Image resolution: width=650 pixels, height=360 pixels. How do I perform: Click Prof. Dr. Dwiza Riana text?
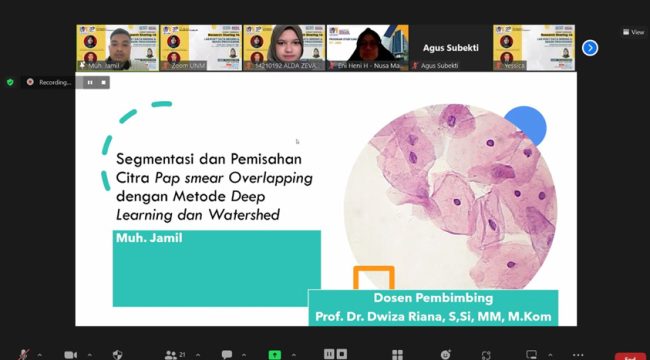coord(433,317)
